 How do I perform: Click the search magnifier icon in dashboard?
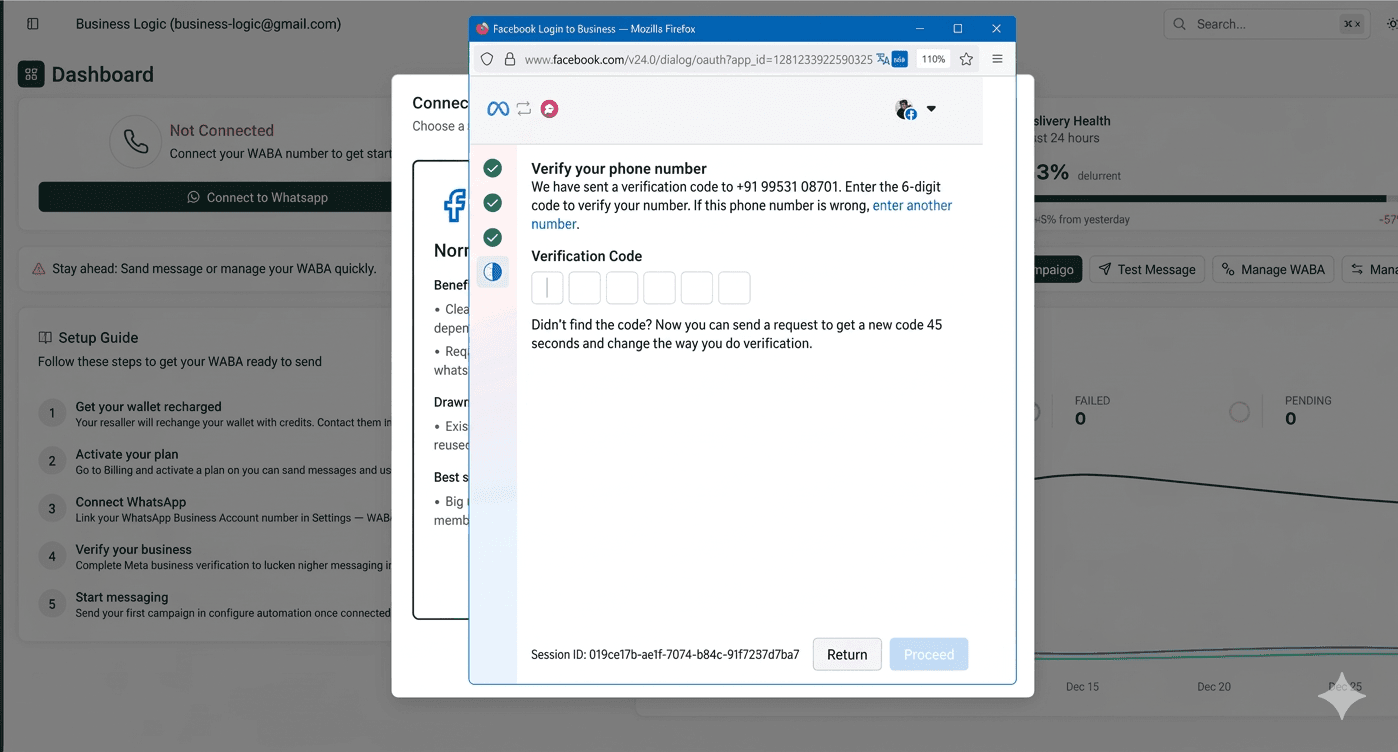click(x=1180, y=24)
